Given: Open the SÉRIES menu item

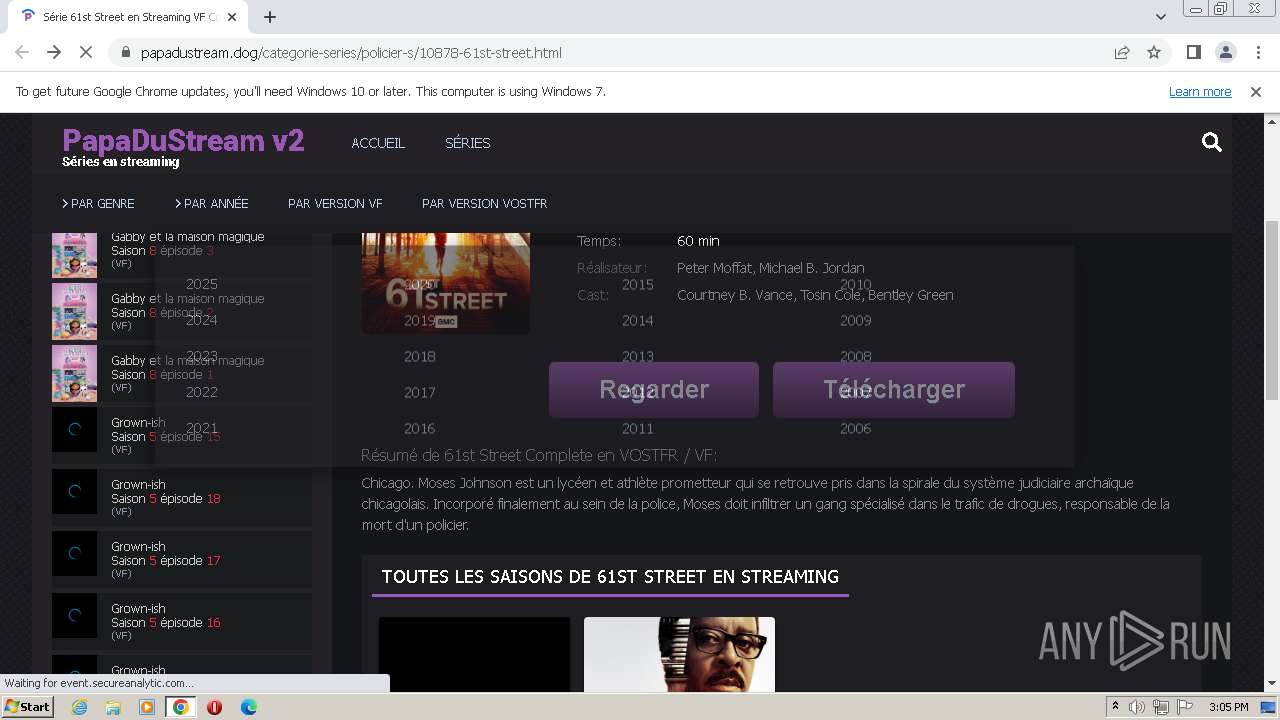Looking at the screenshot, I should pyautogui.click(x=467, y=143).
